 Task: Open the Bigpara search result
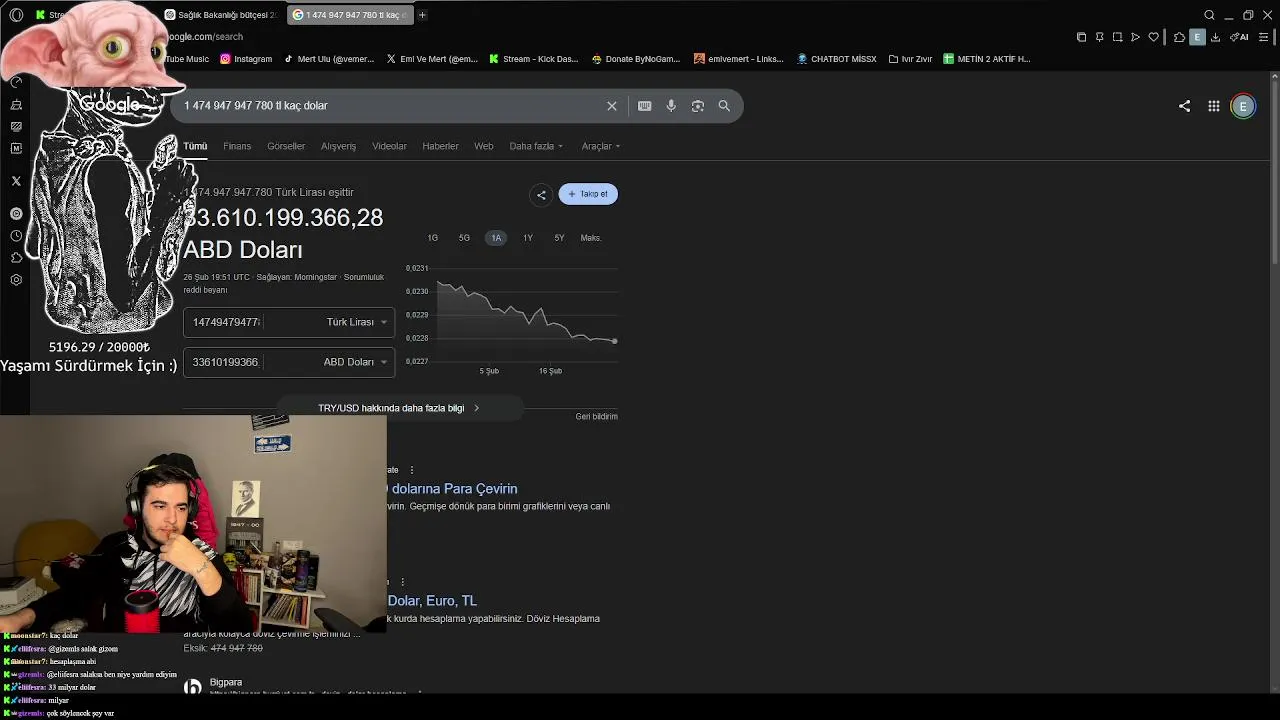pos(226,682)
